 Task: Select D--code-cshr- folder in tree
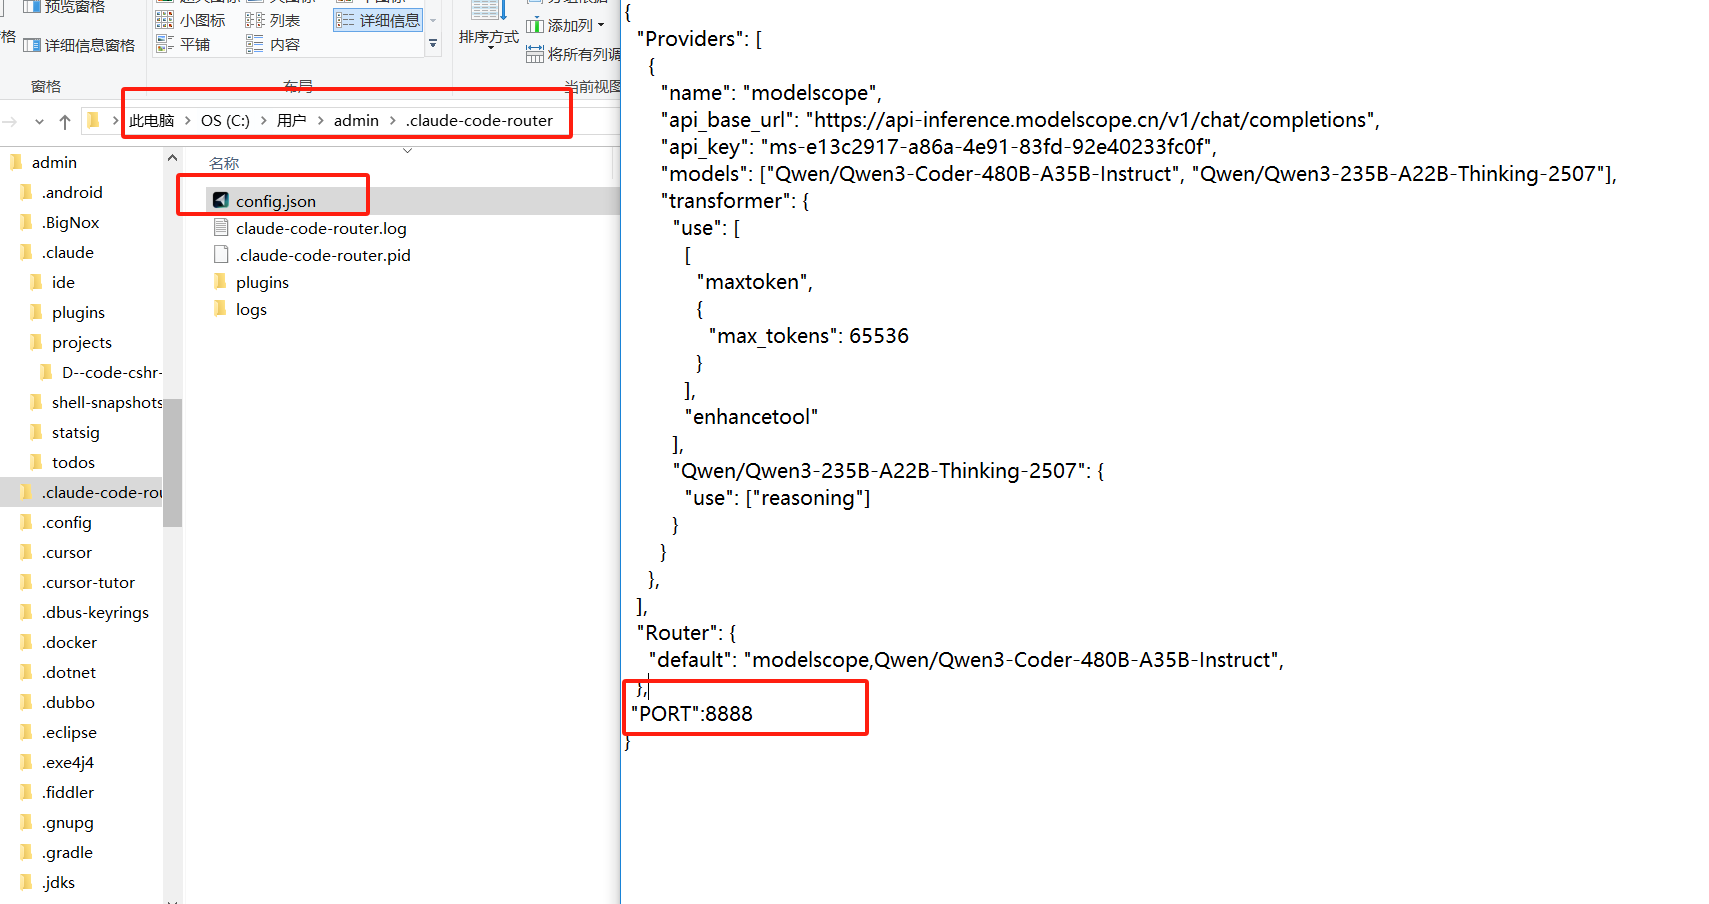click(x=111, y=372)
